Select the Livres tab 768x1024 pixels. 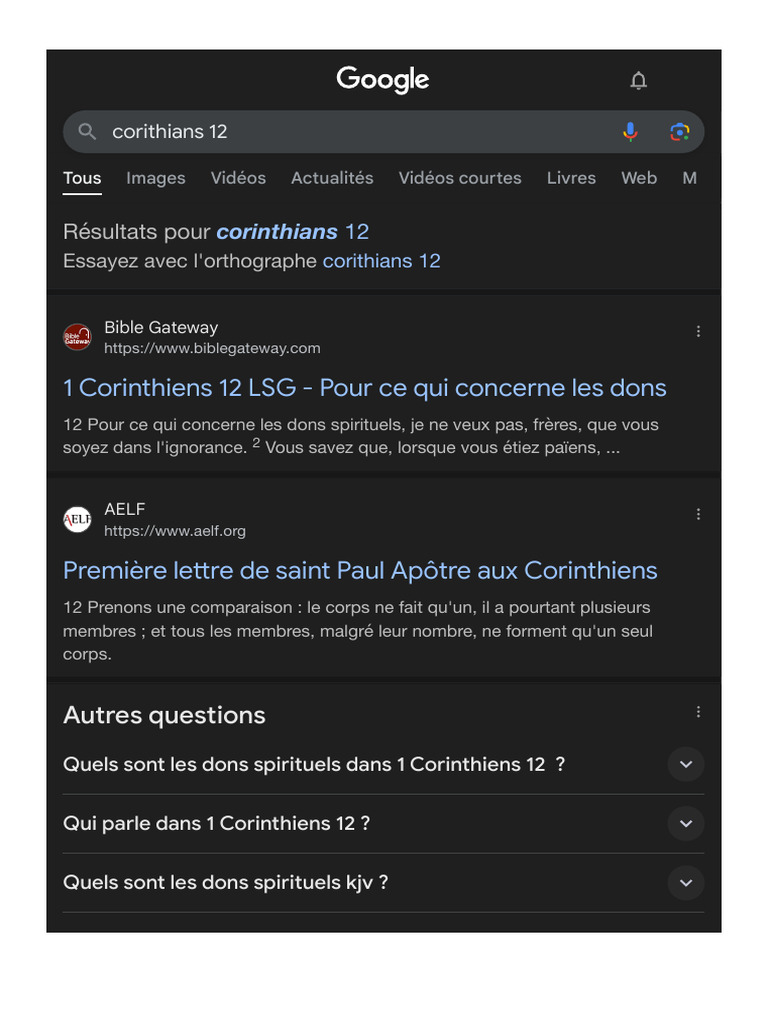pos(571,178)
